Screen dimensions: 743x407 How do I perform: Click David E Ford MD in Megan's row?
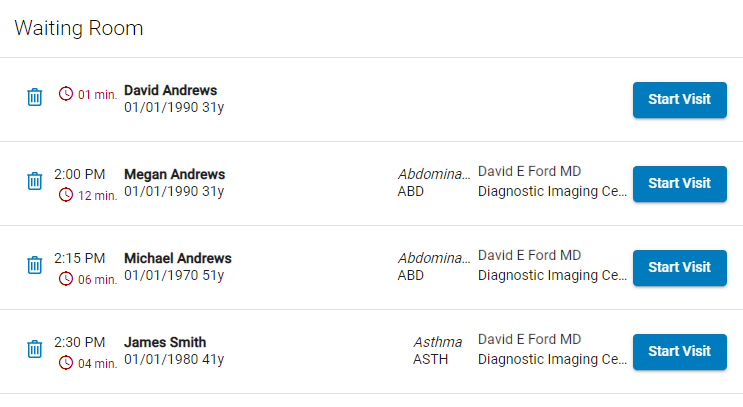pyautogui.click(x=529, y=171)
